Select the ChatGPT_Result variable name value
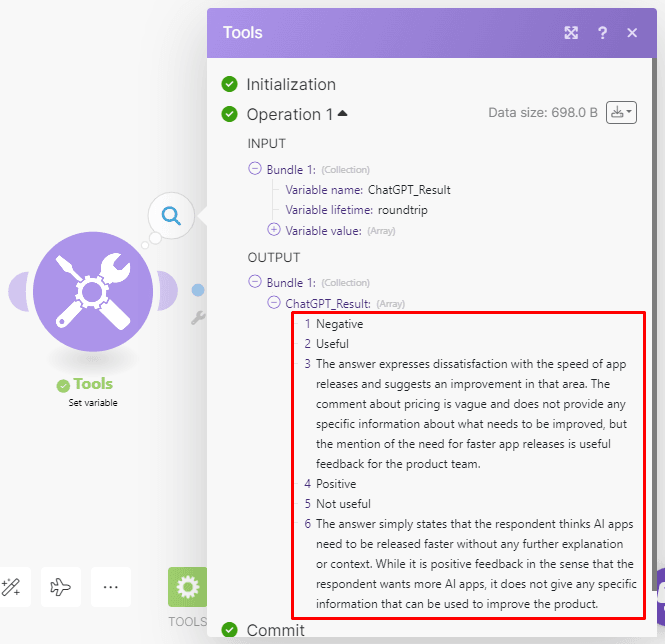The height and width of the screenshot is (644, 665). pos(410,190)
